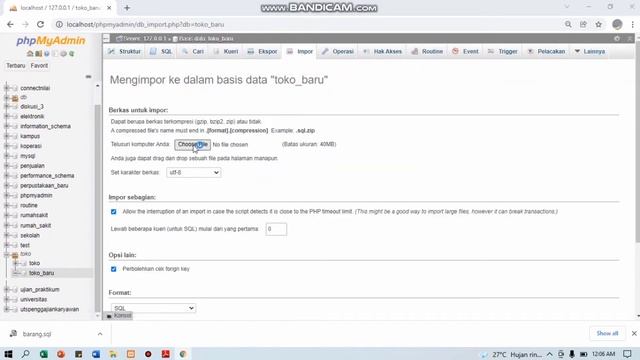Collapse the toko database group
This screenshot has width=640, height=360.
tap(6, 254)
